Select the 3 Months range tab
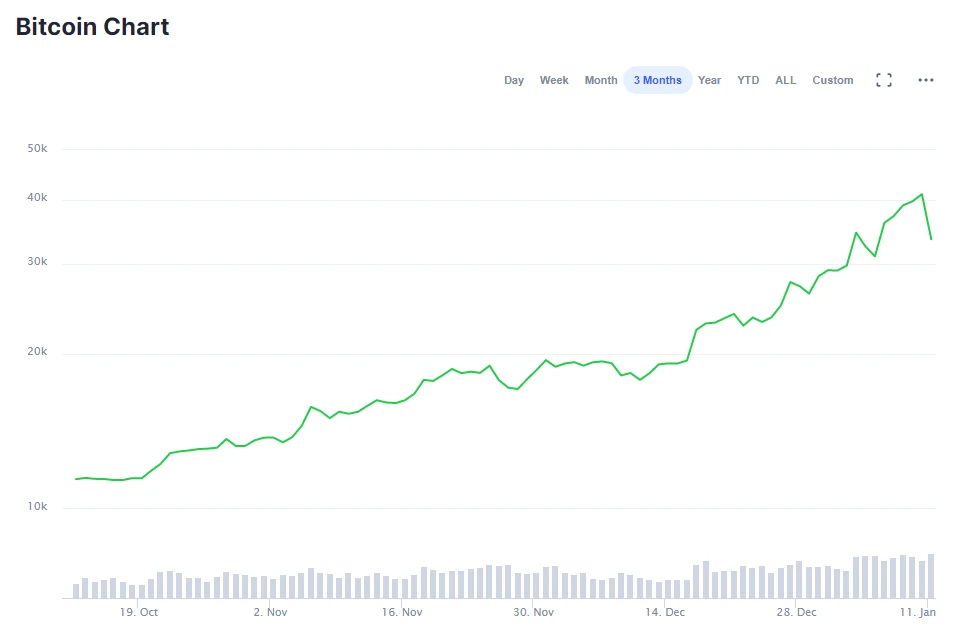Screen dimensions: 964x633 tap(657, 80)
